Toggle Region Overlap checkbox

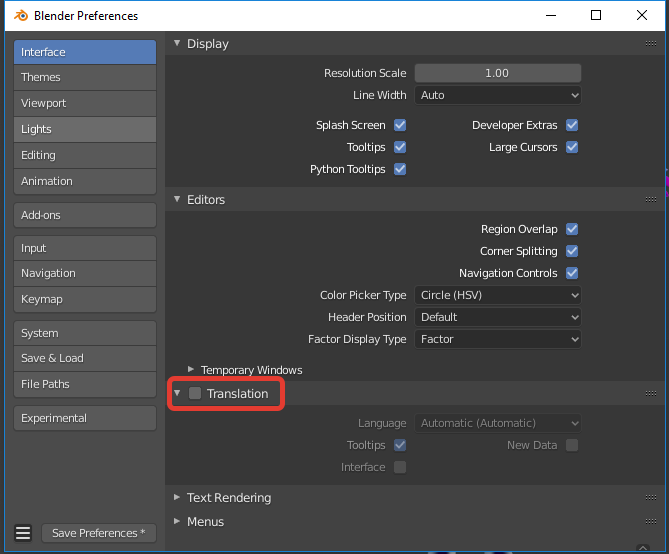click(x=572, y=229)
